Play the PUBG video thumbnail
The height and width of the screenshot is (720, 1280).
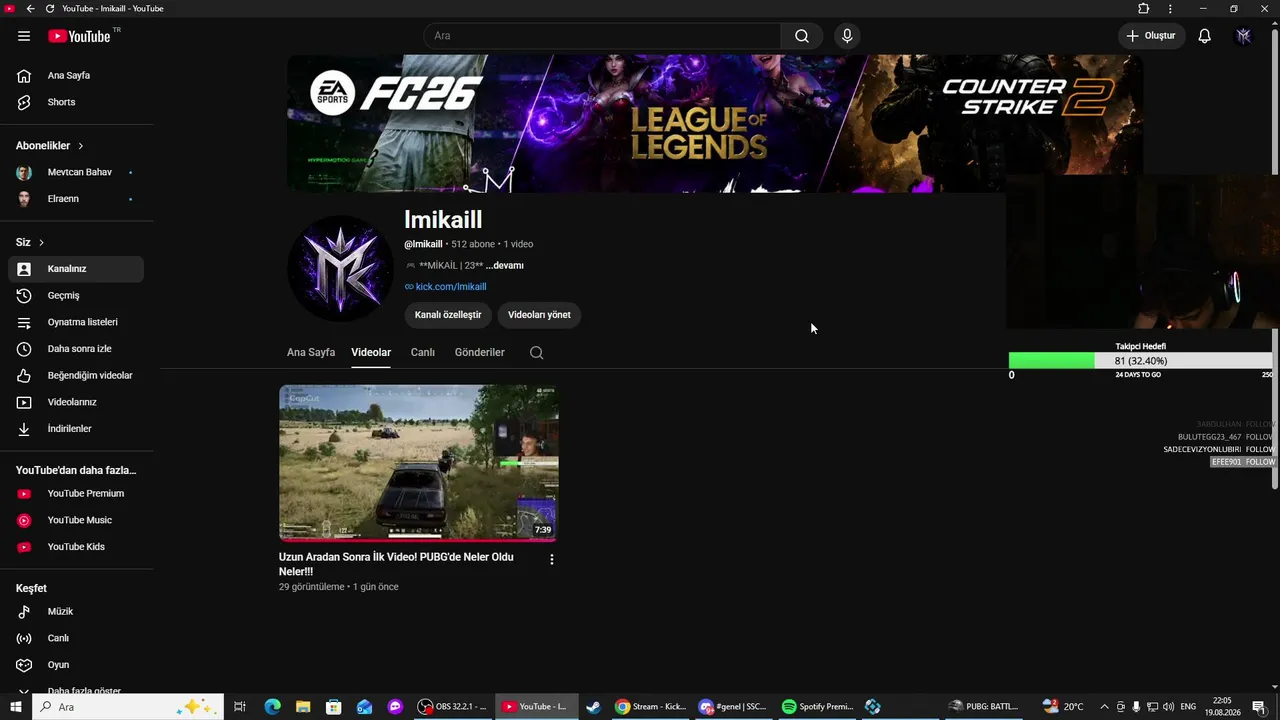(x=419, y=463)
